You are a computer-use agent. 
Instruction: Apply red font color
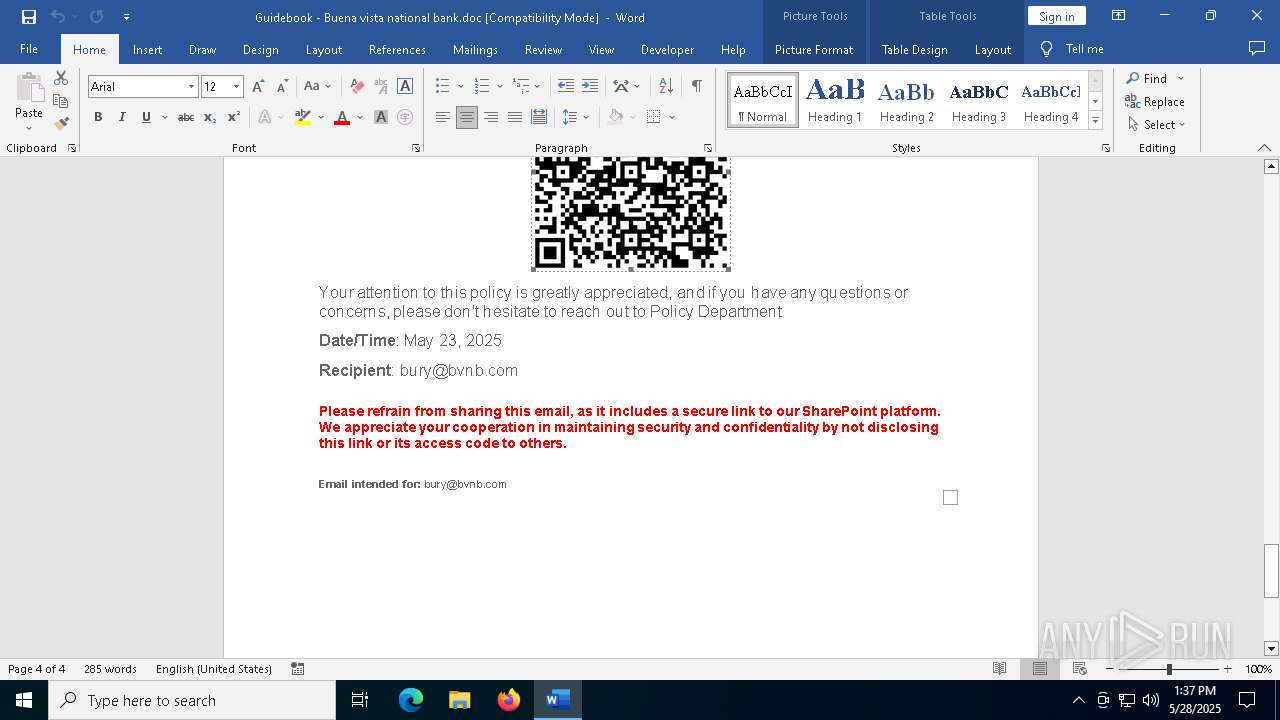click(x=342, y=117)
